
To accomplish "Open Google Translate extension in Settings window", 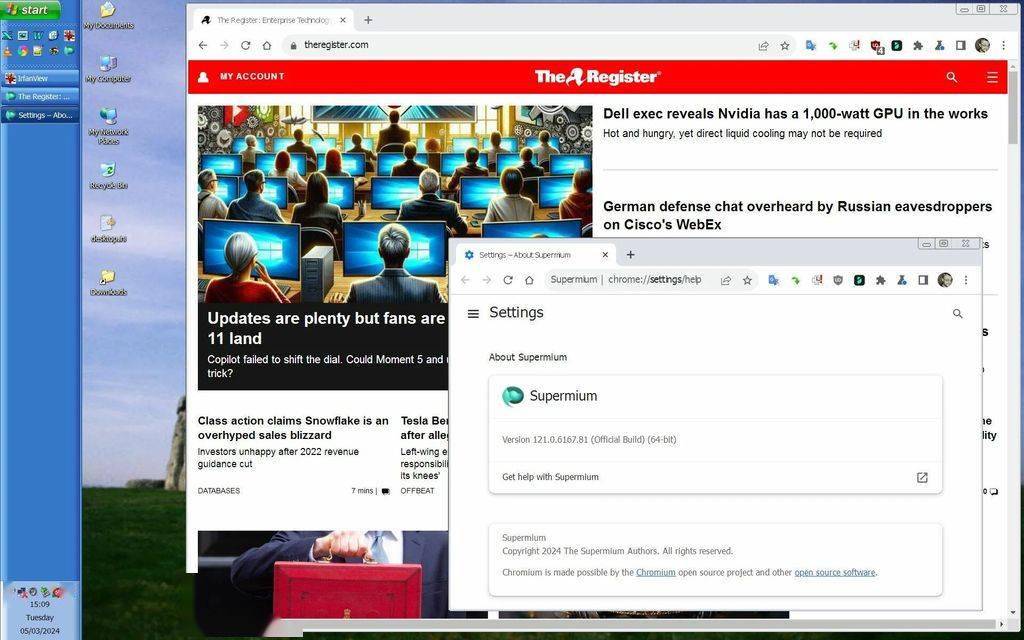I will [x=773, y=280].
